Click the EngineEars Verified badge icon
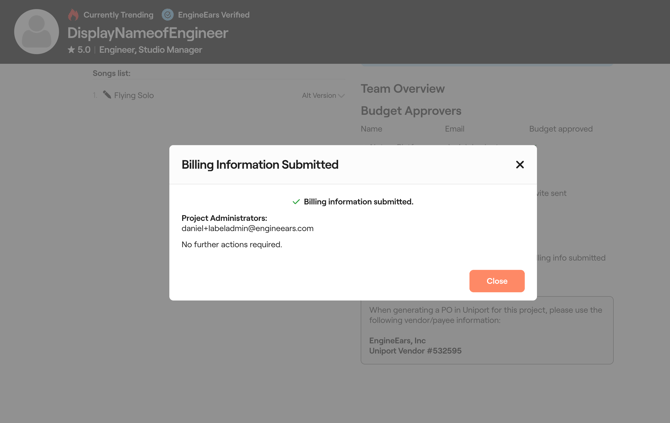This screenshot has height=423, width=670. [x=168, y=15]
